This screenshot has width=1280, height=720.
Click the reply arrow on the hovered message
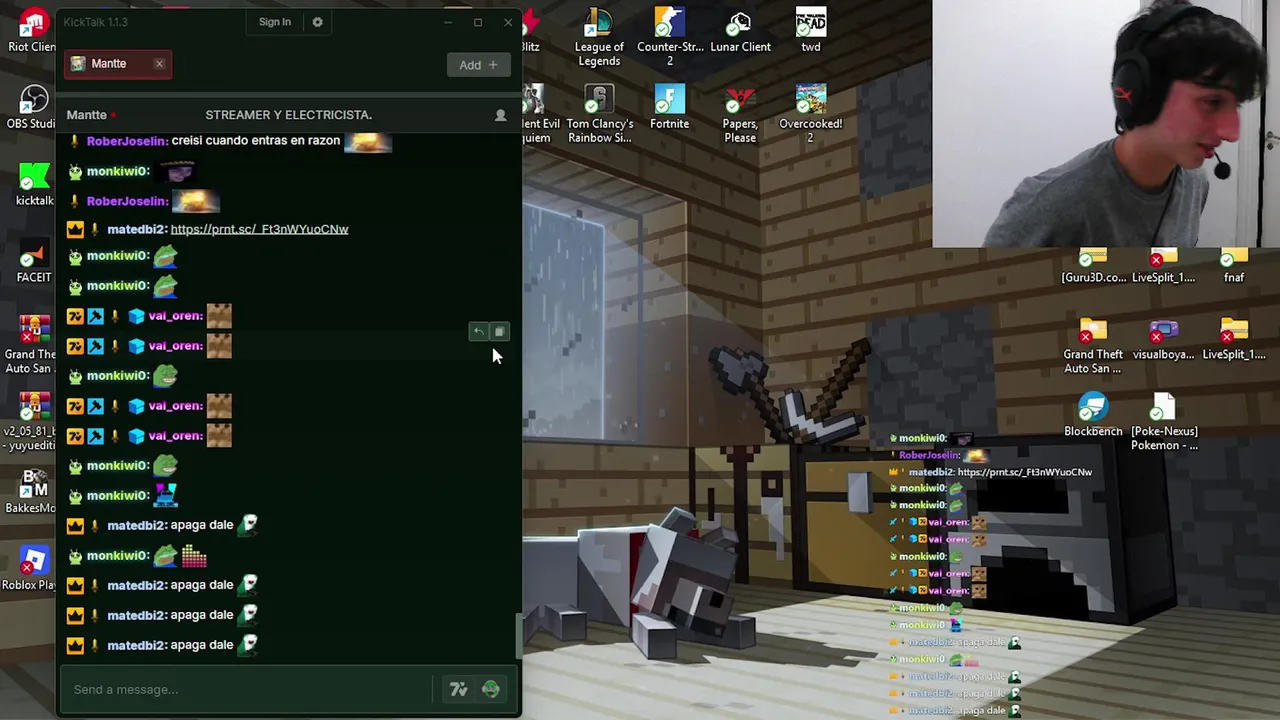[x=478, y=332]
